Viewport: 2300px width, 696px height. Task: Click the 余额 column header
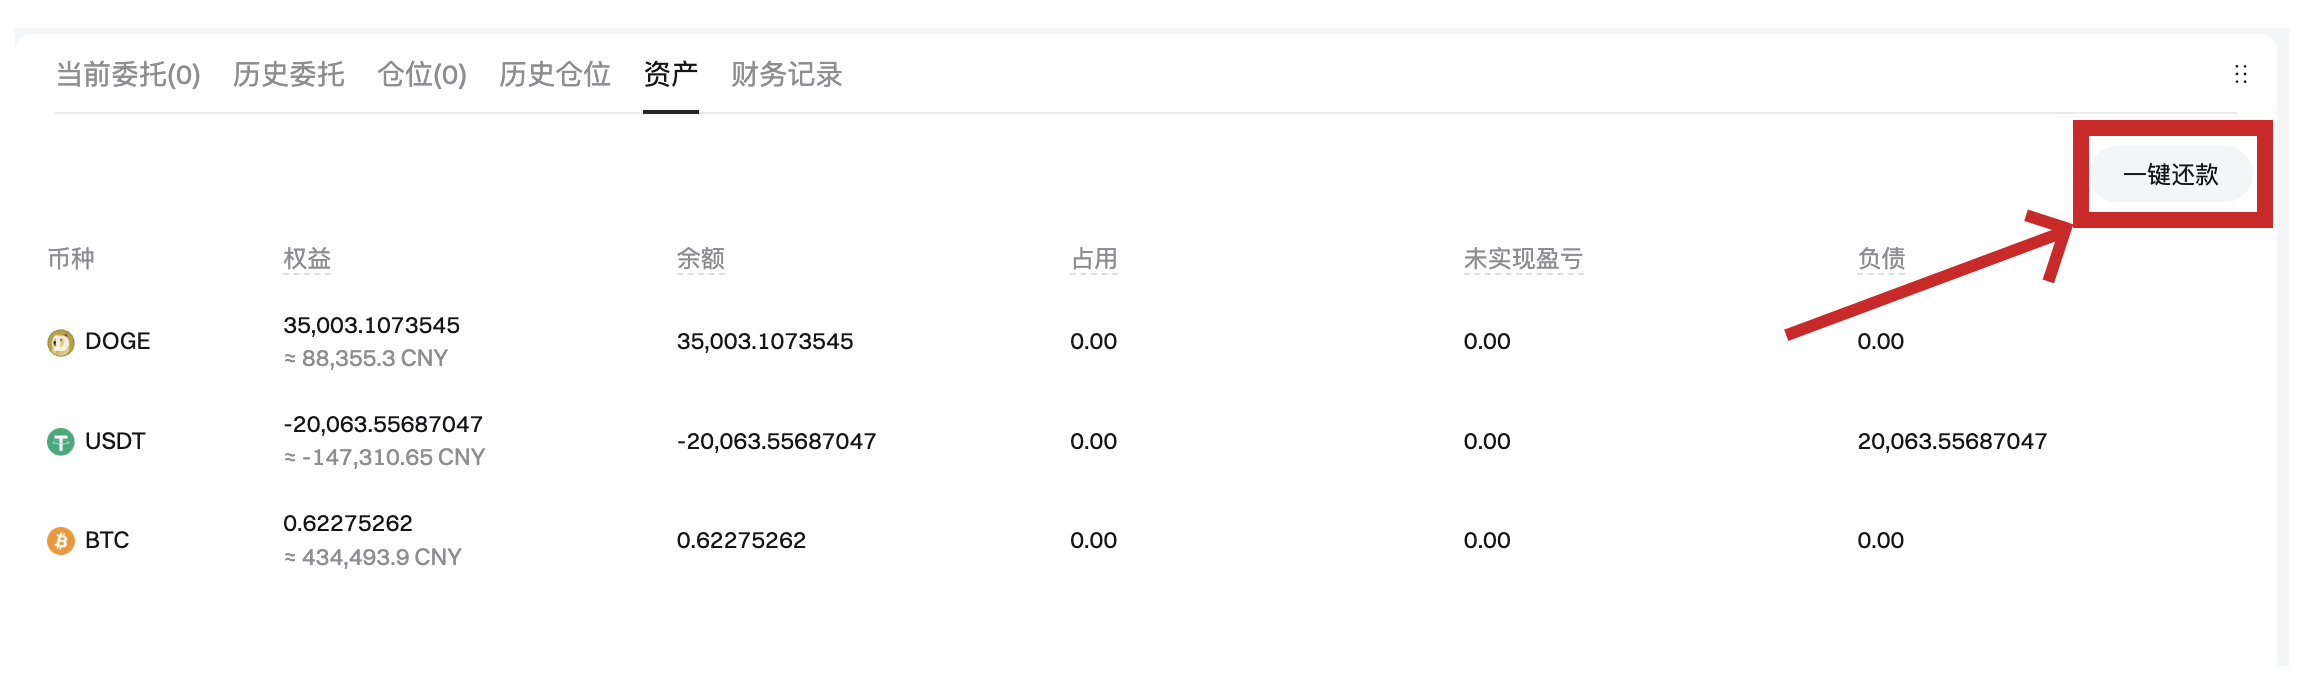700,259
